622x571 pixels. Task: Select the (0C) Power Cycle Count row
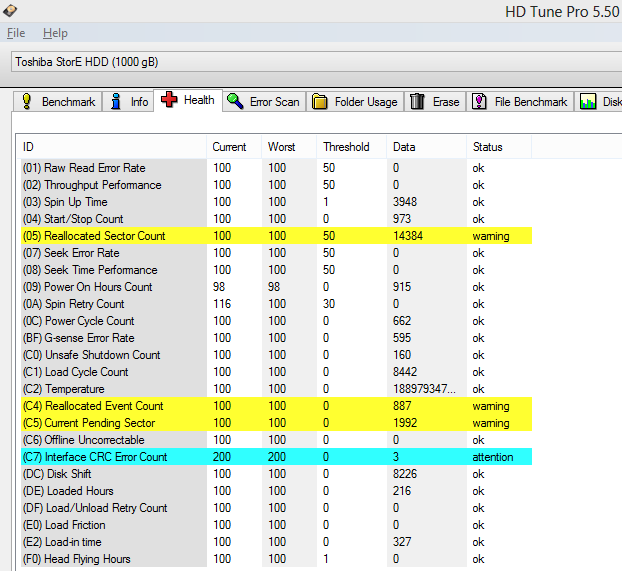click(x=276, y=321)
